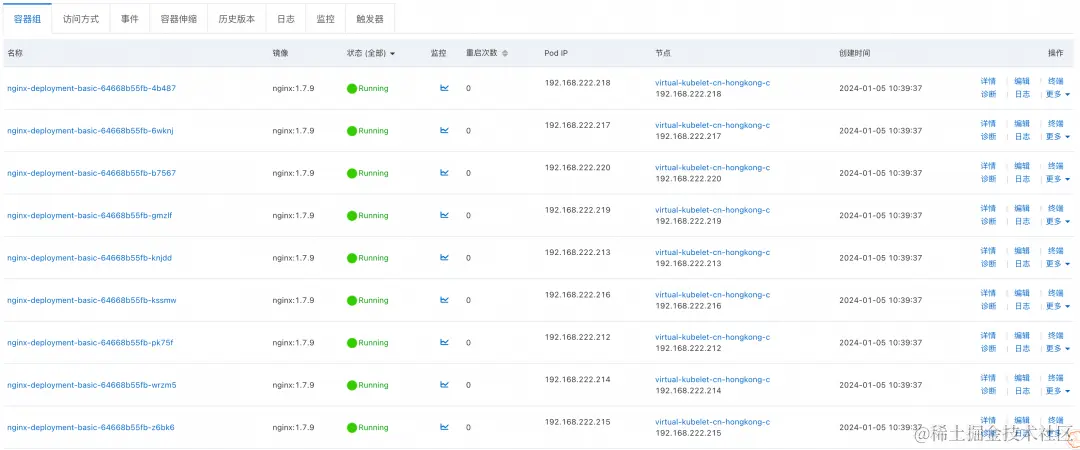Open pod nginx-deployment-basic-64668b55fb-pk75f
Viewport: 1080px width, 450px height.
[90, 342]
